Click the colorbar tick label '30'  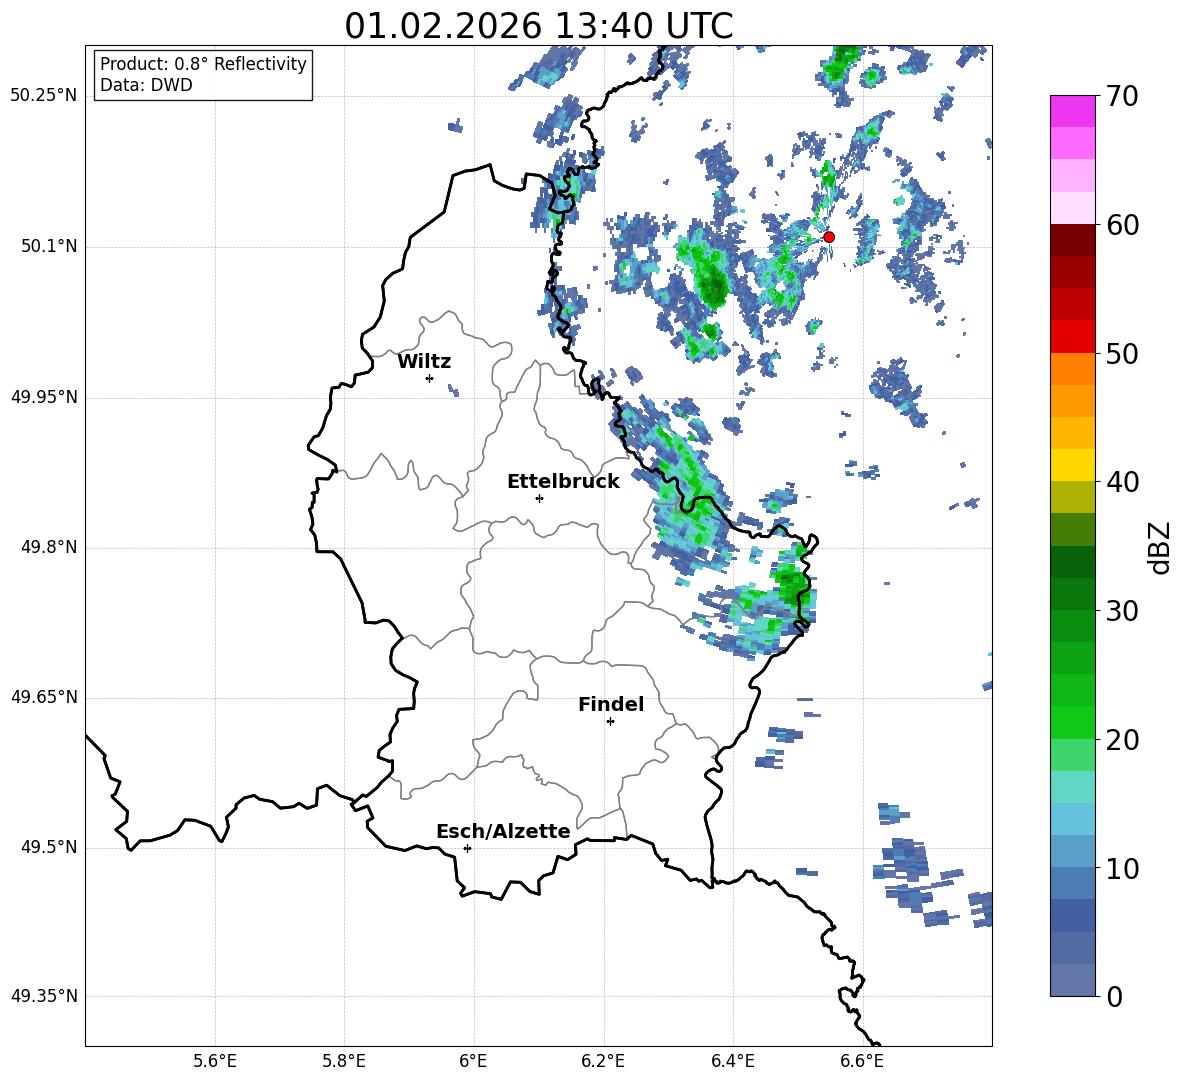(1122, 611)
